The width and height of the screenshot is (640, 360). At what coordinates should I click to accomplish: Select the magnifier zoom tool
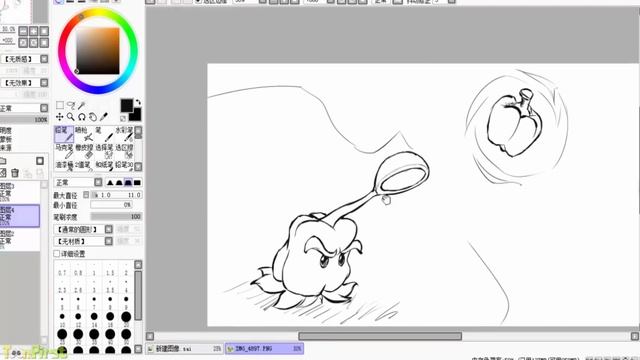pos(71,117)
